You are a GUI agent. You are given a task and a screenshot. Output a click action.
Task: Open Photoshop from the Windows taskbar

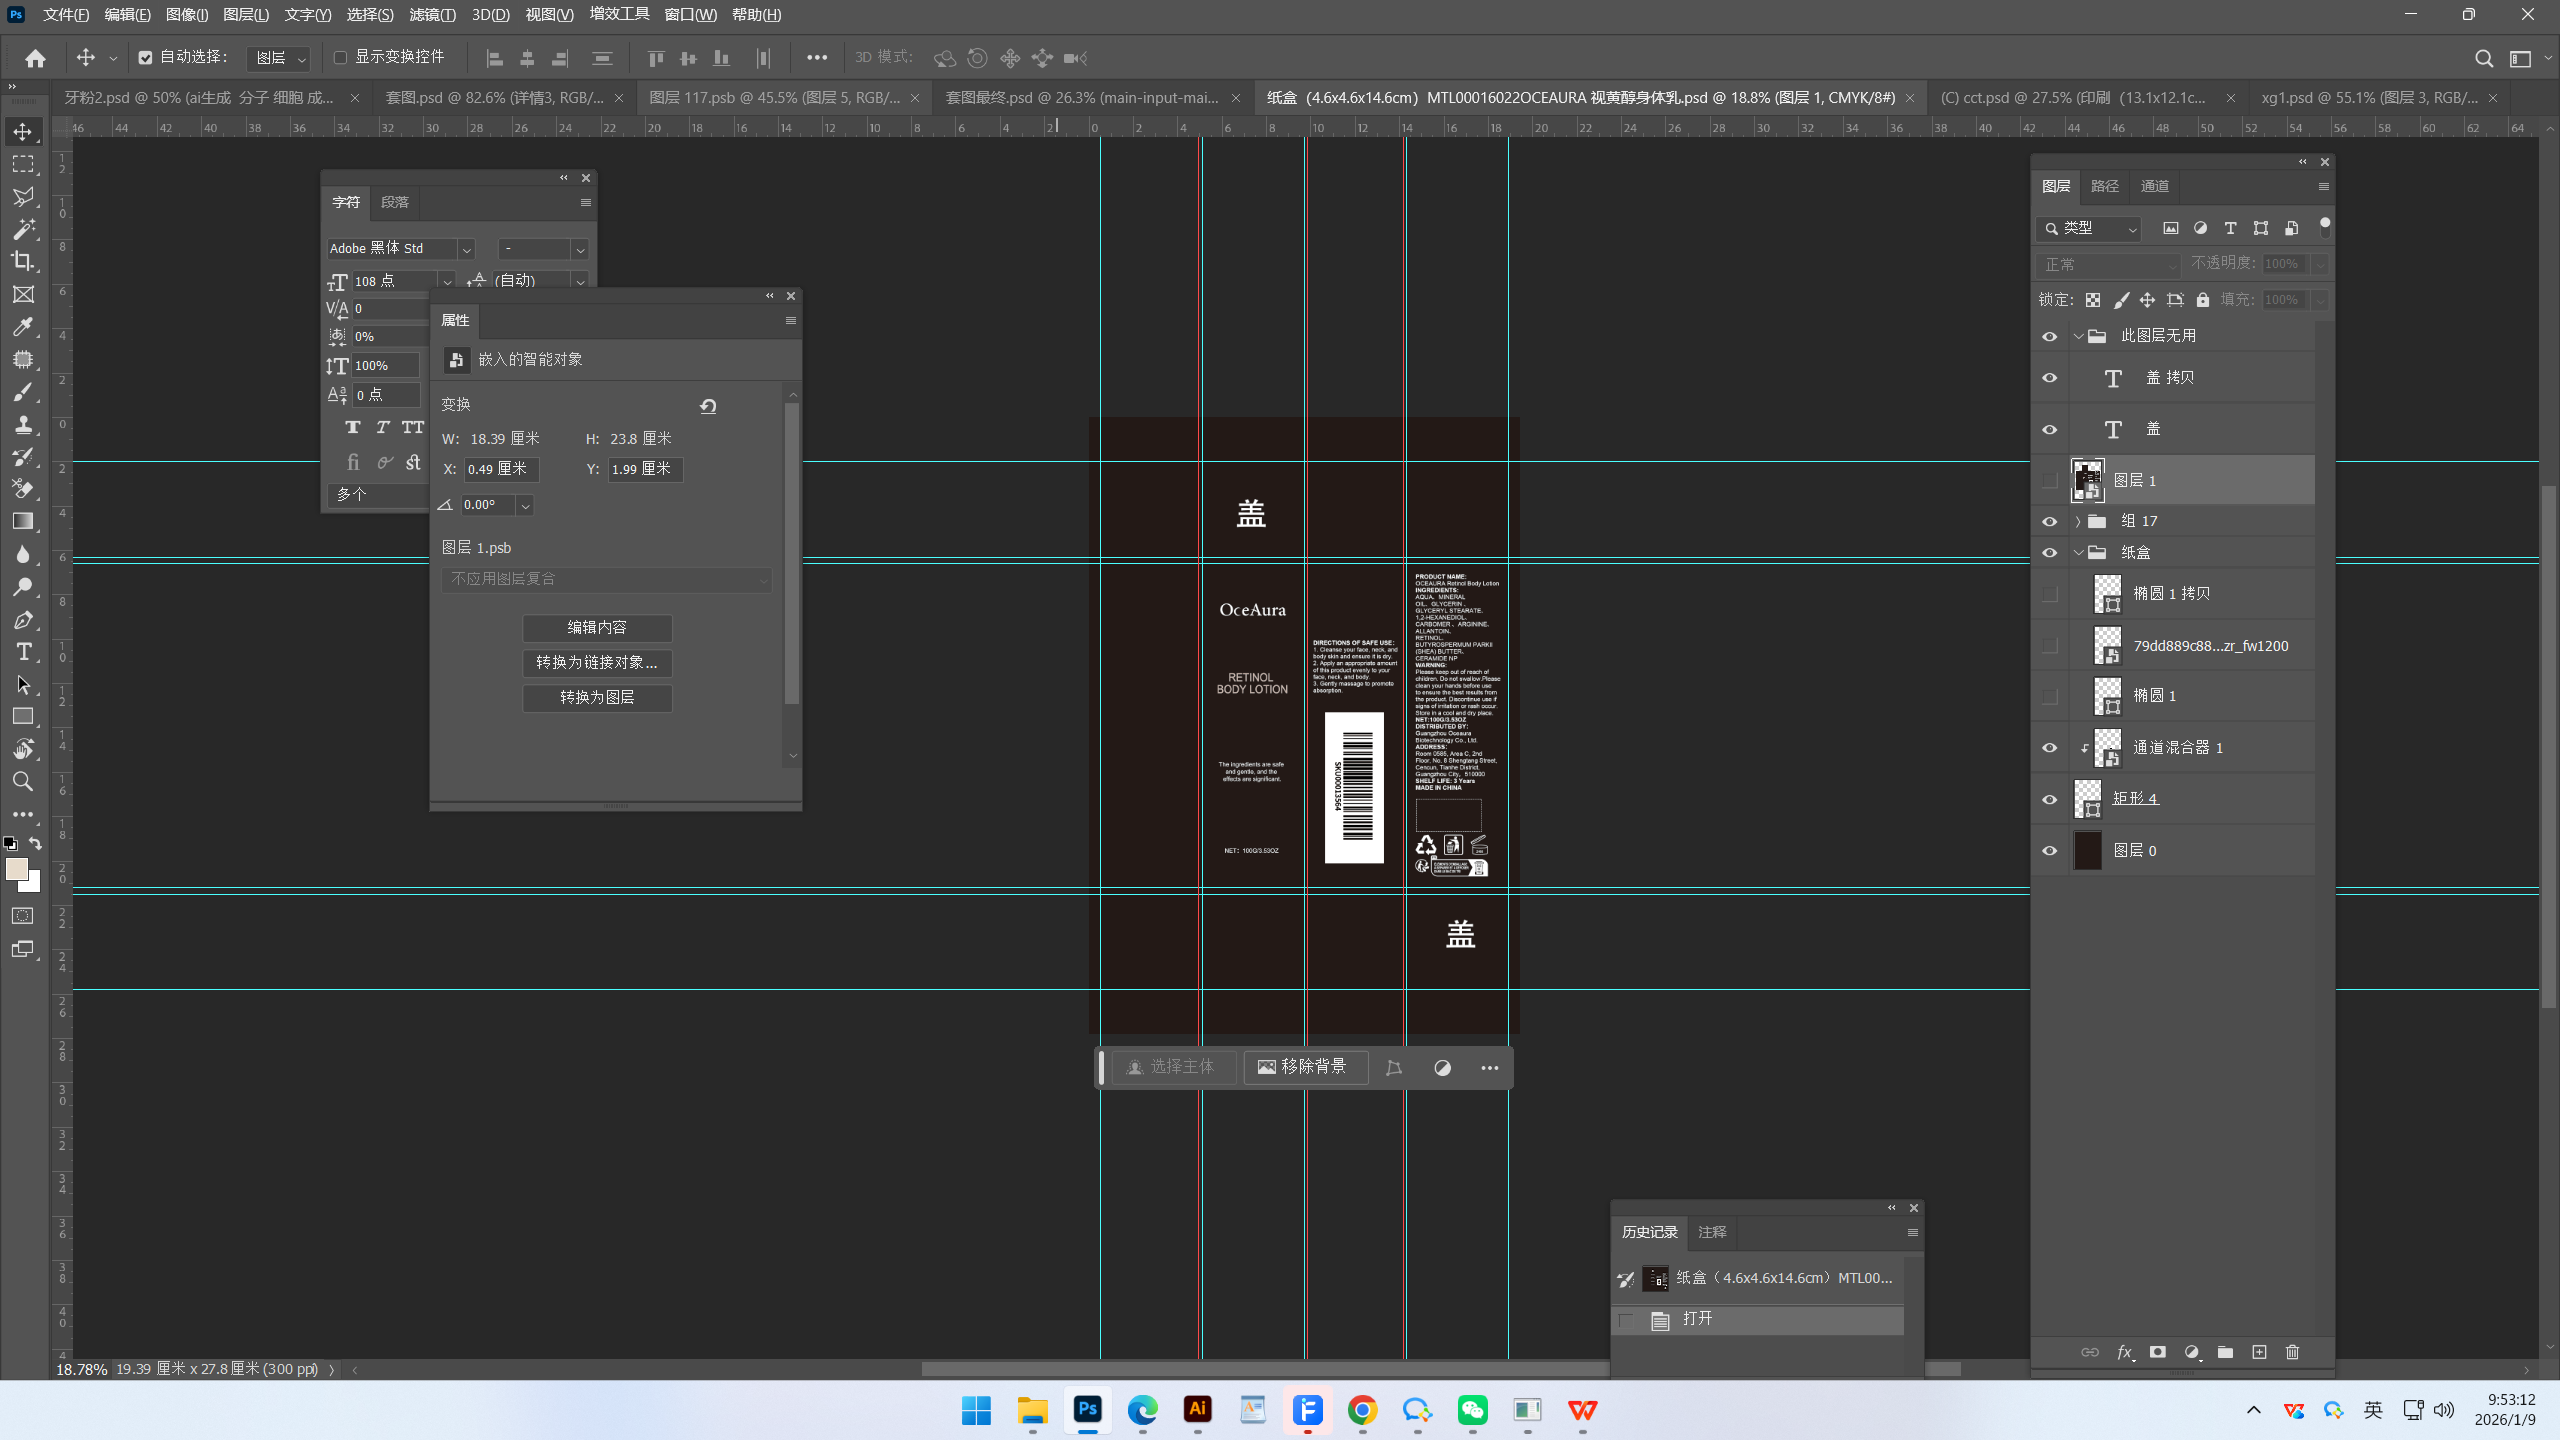[x=1087, y=1410]
